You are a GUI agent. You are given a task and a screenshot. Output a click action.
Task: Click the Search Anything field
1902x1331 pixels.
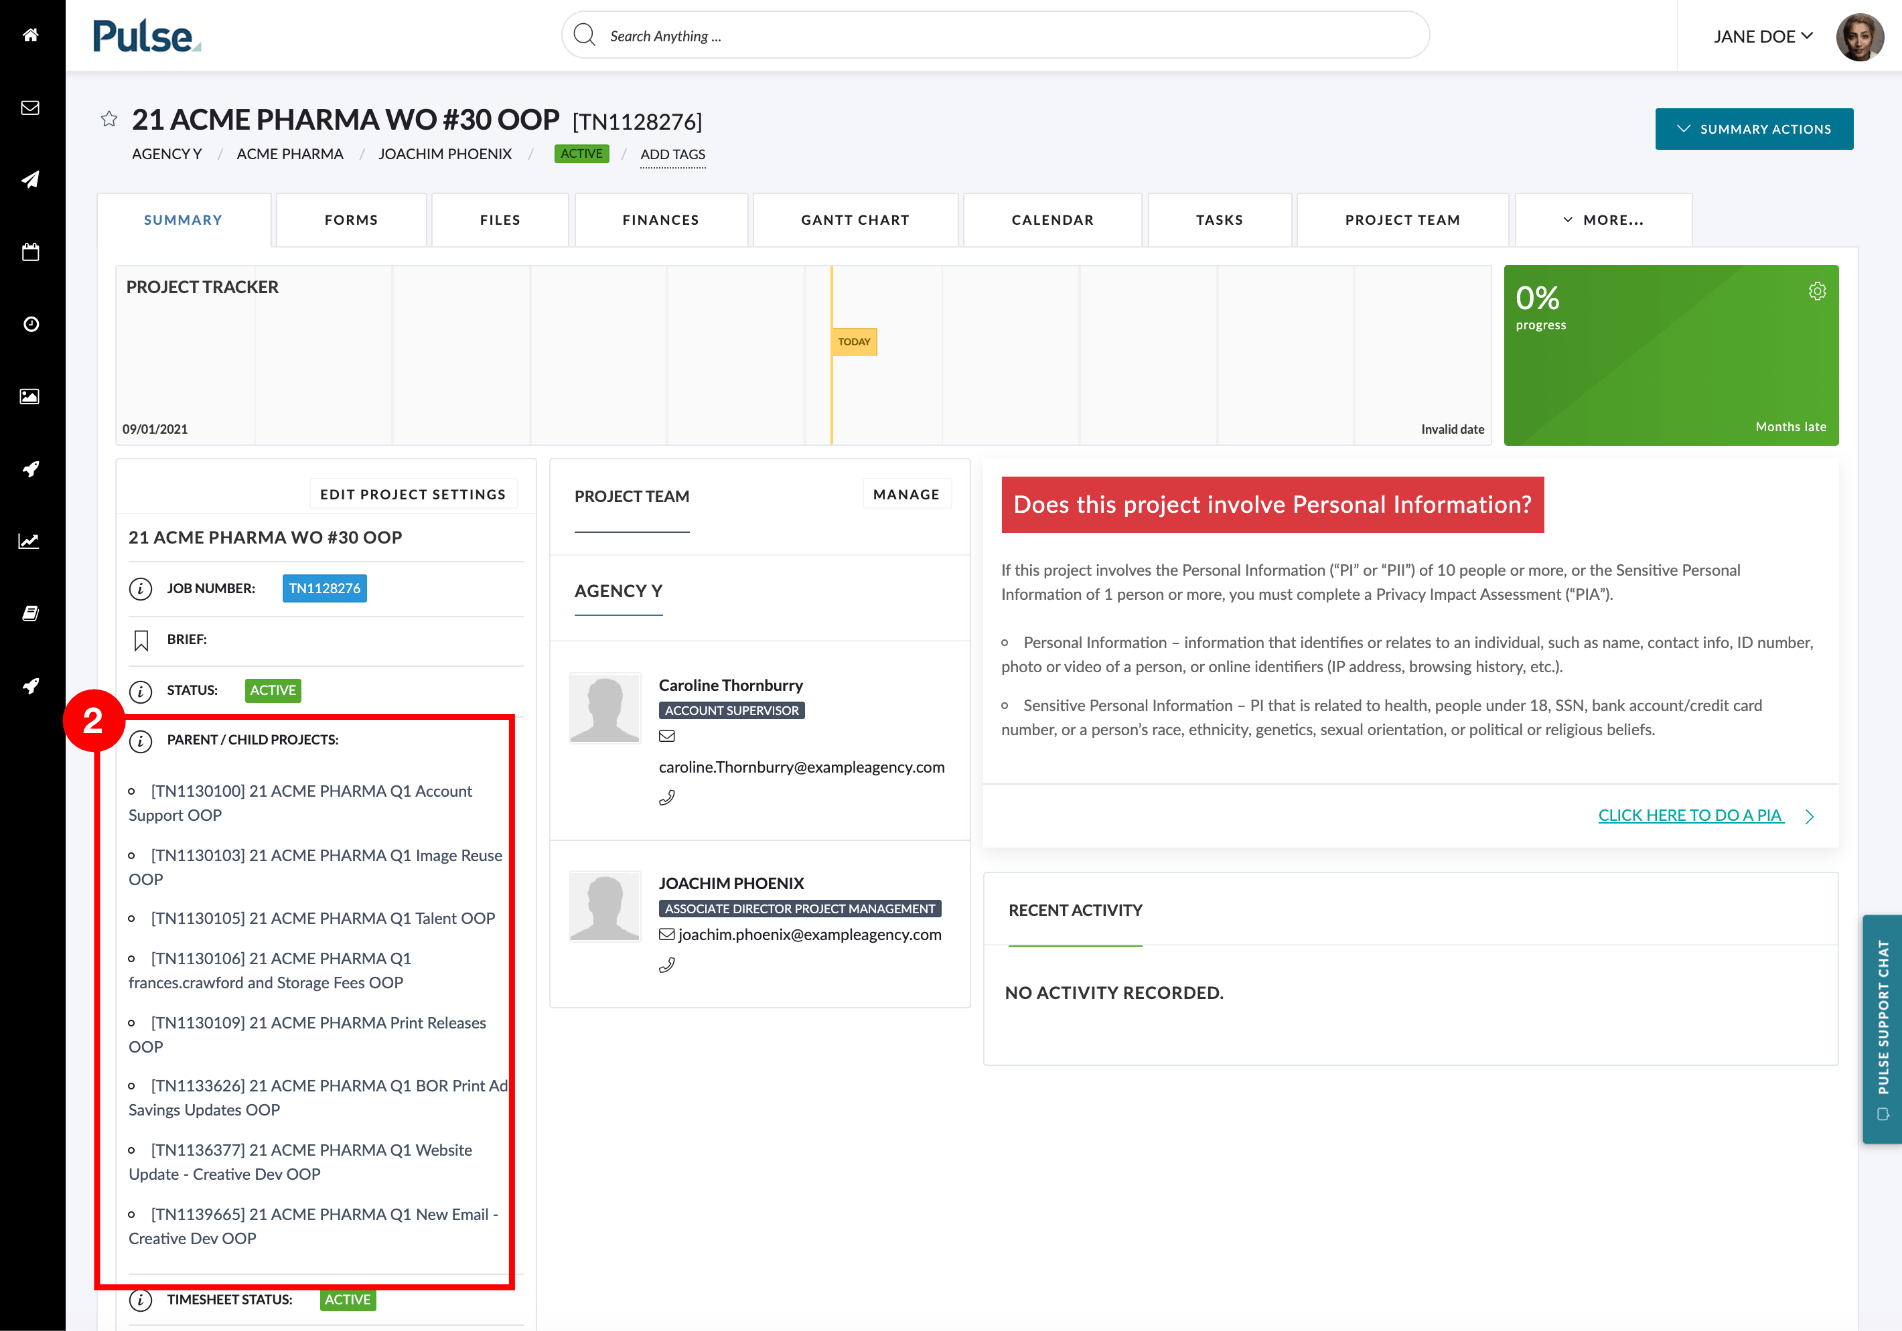[995, 35]
